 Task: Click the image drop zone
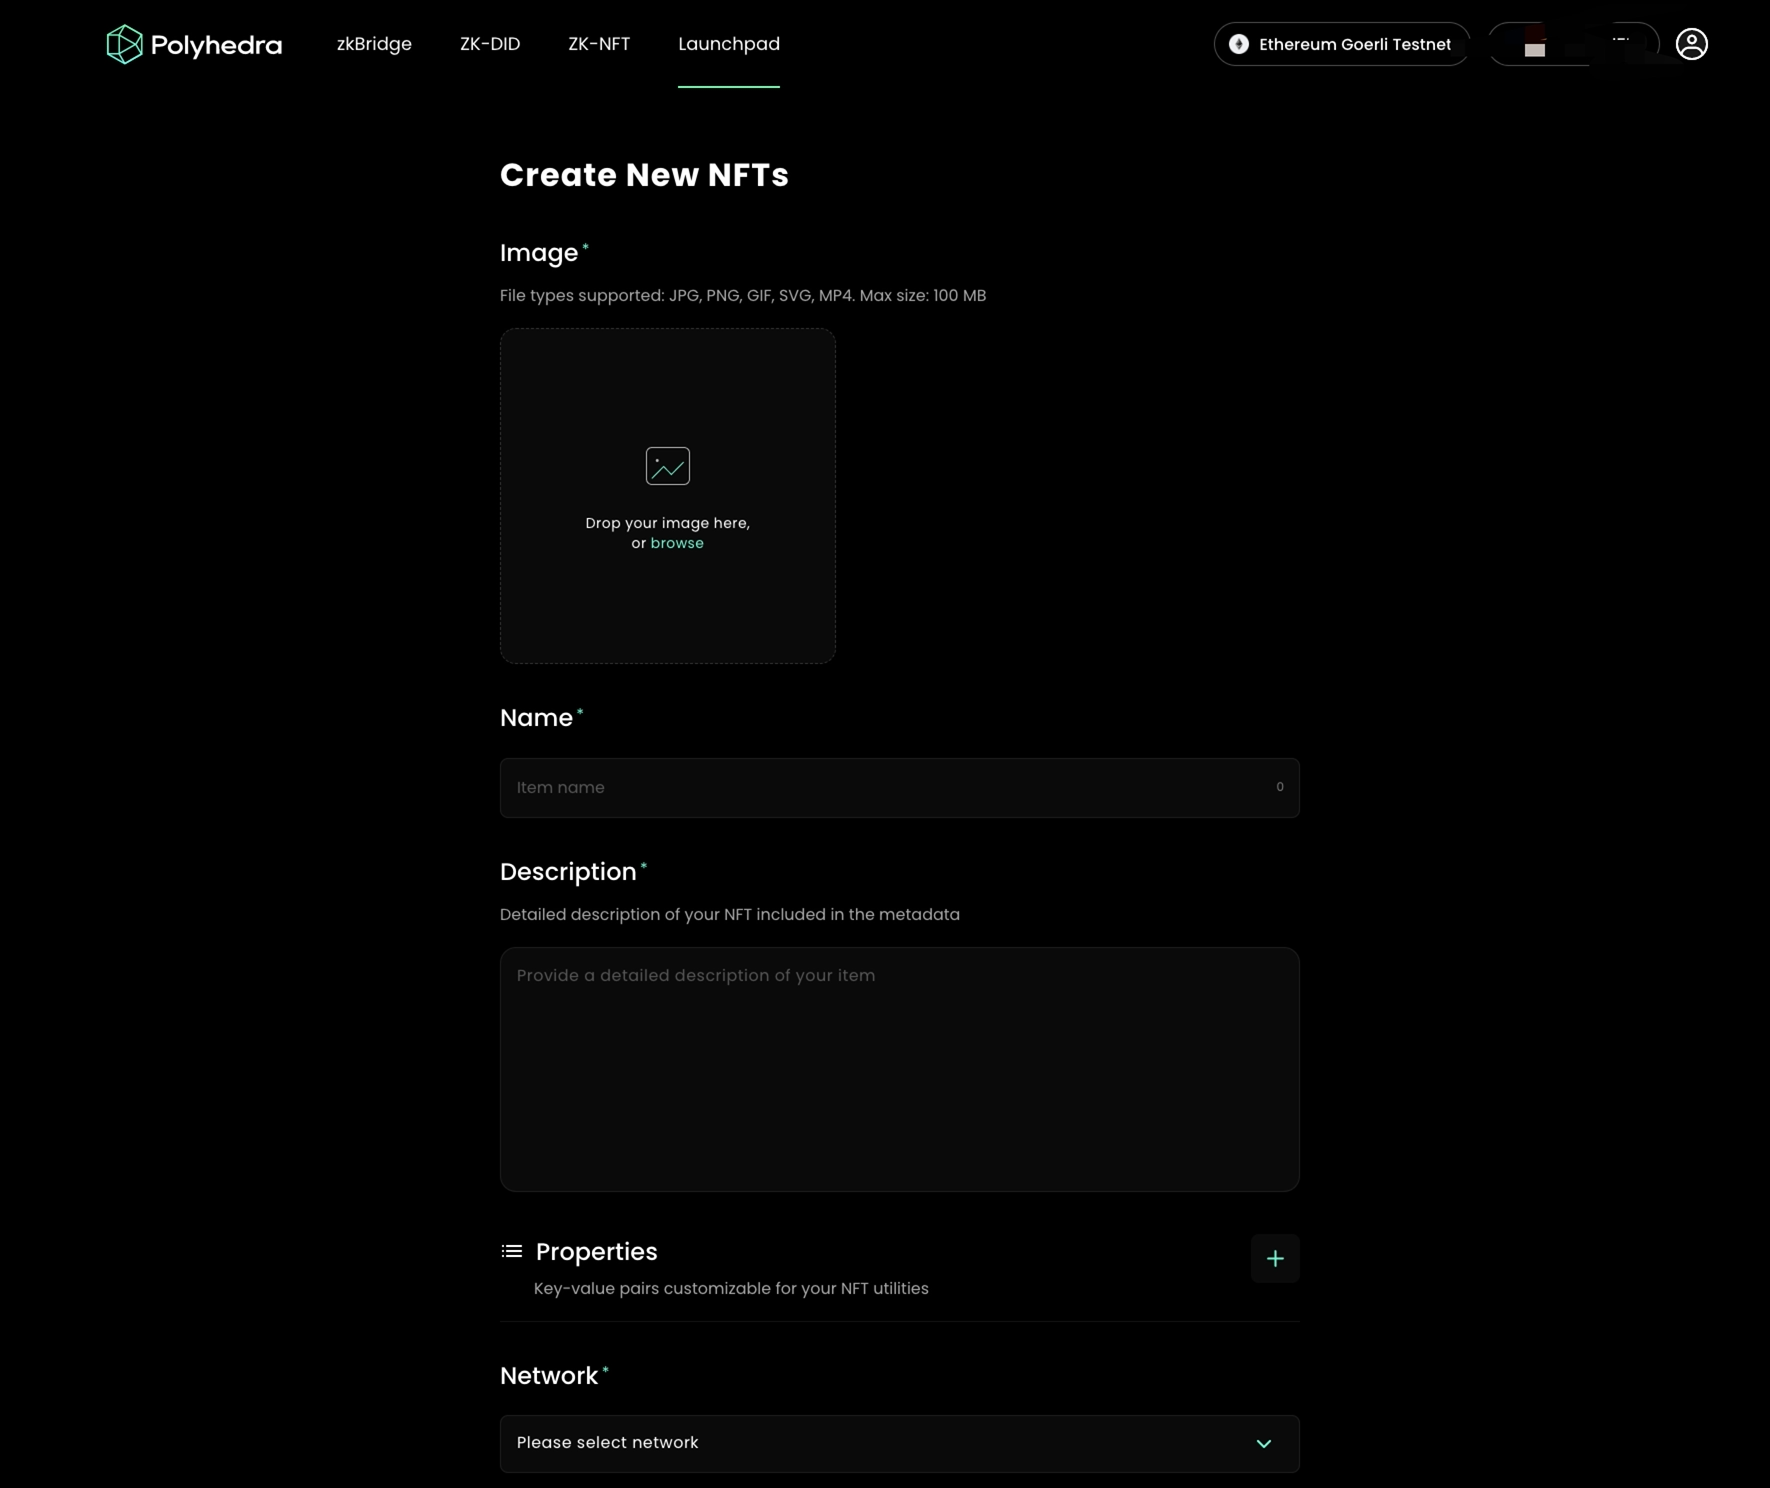pos(667,495)
